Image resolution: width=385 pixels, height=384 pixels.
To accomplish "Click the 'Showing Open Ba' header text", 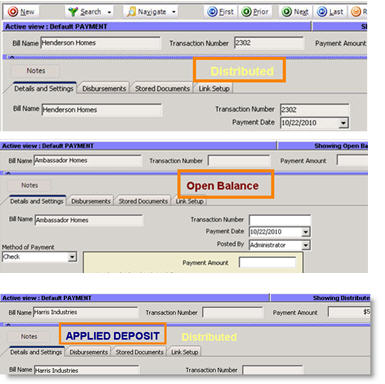I will pyautogui.click(x=340, y=146).
